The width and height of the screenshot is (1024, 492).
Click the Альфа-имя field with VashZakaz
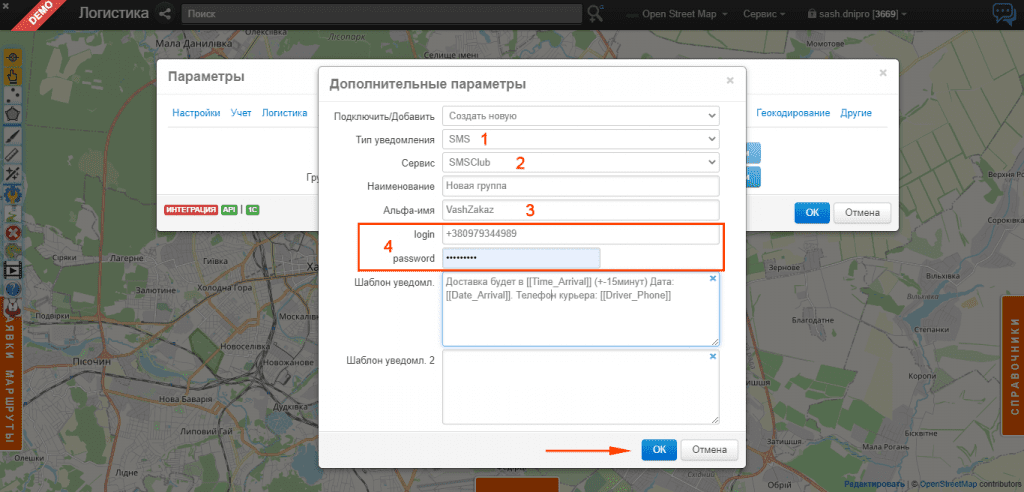click(581, 210)
